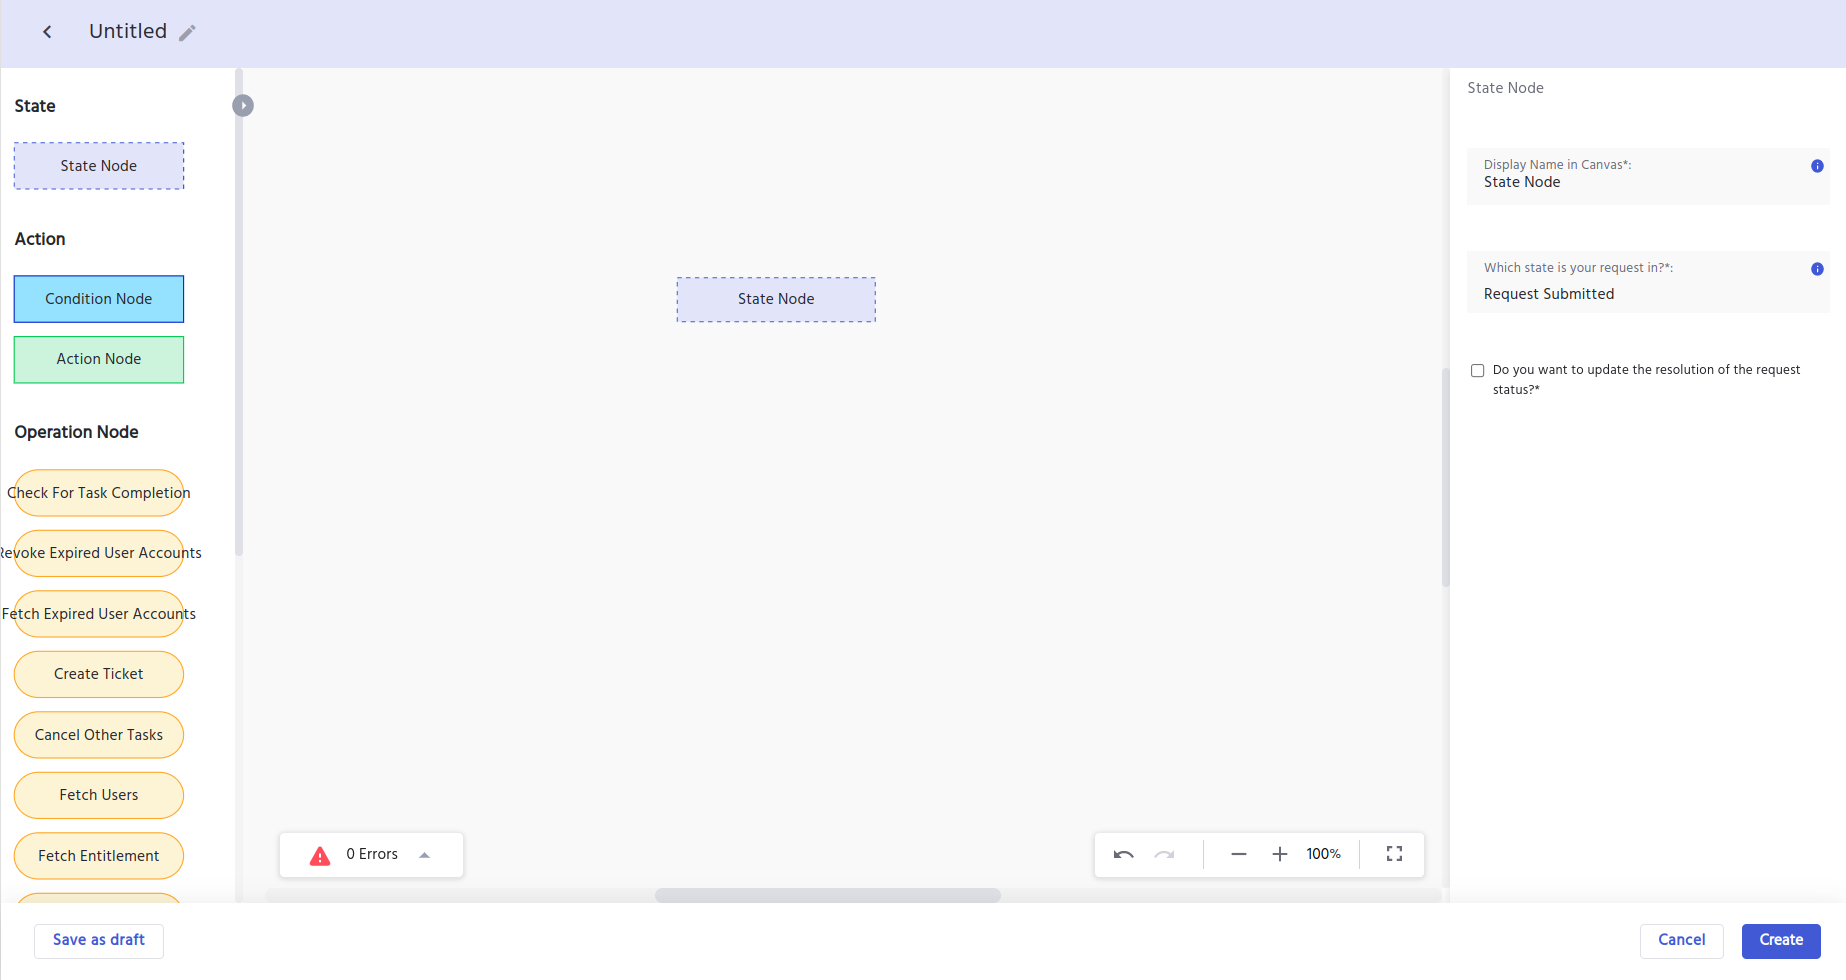1846x980 pixels.
Task: Click the Save as draft button
Action: click(99, 940)
